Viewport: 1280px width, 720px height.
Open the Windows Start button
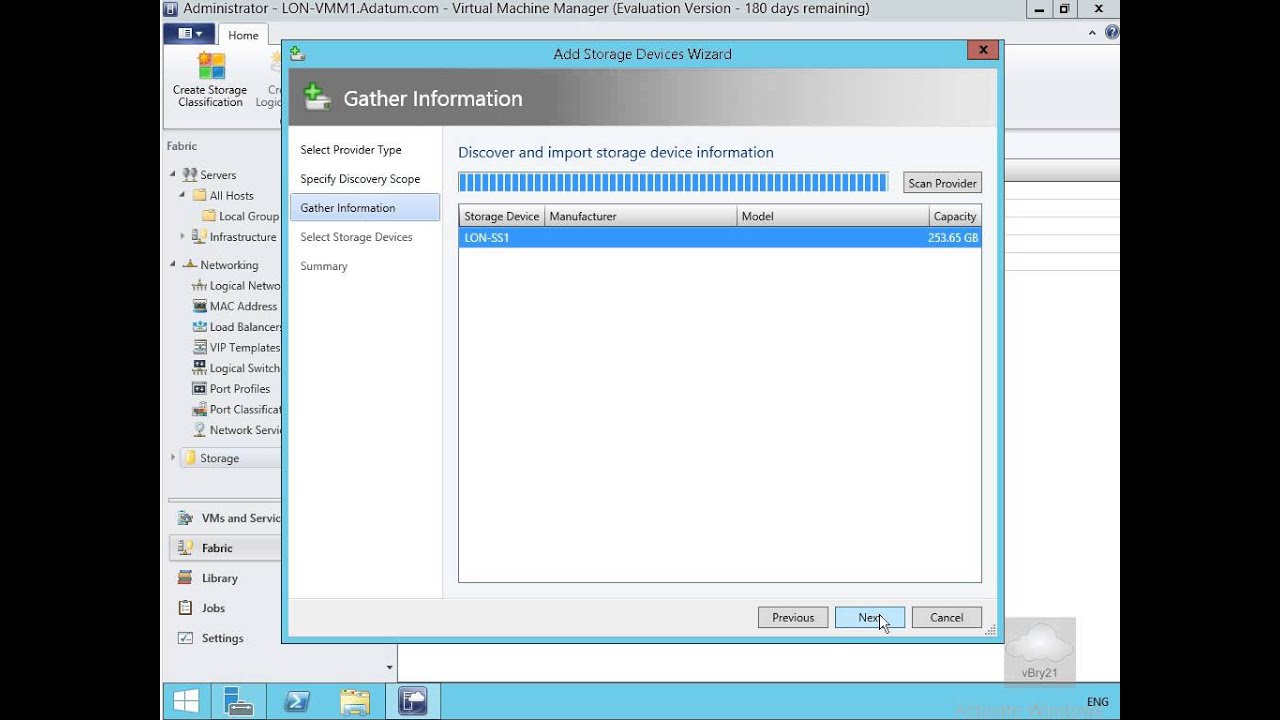tap(186, 701)
